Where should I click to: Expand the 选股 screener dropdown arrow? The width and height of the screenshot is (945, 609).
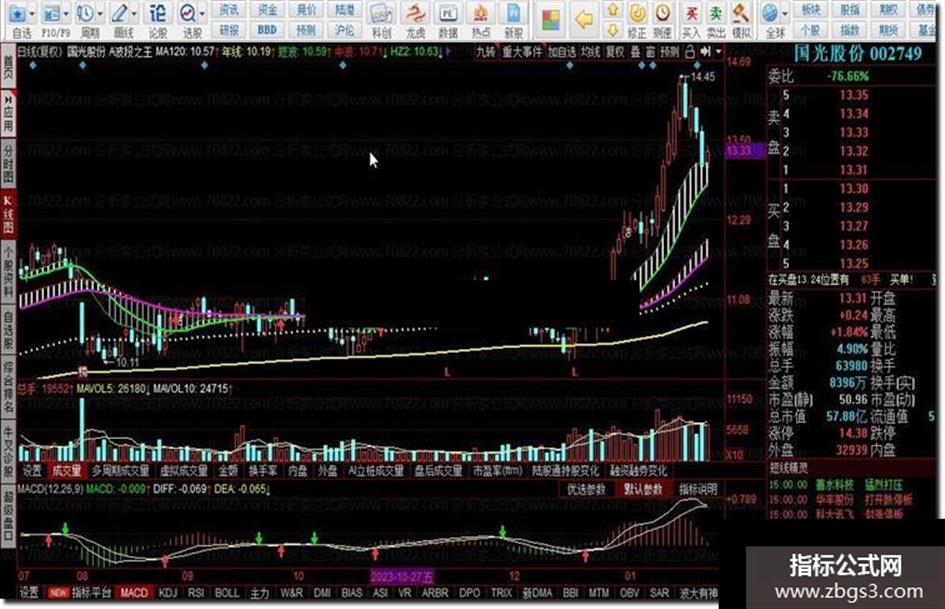[202, 14]
